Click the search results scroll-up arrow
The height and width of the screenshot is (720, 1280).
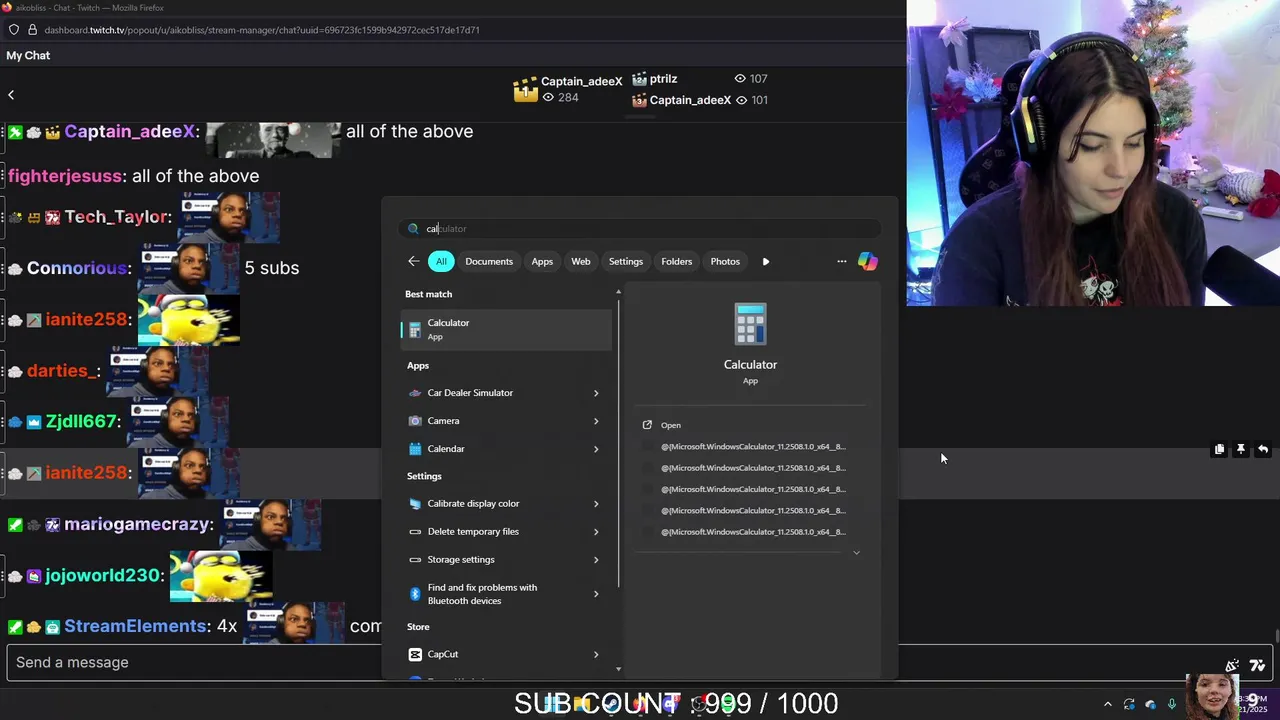618,292
